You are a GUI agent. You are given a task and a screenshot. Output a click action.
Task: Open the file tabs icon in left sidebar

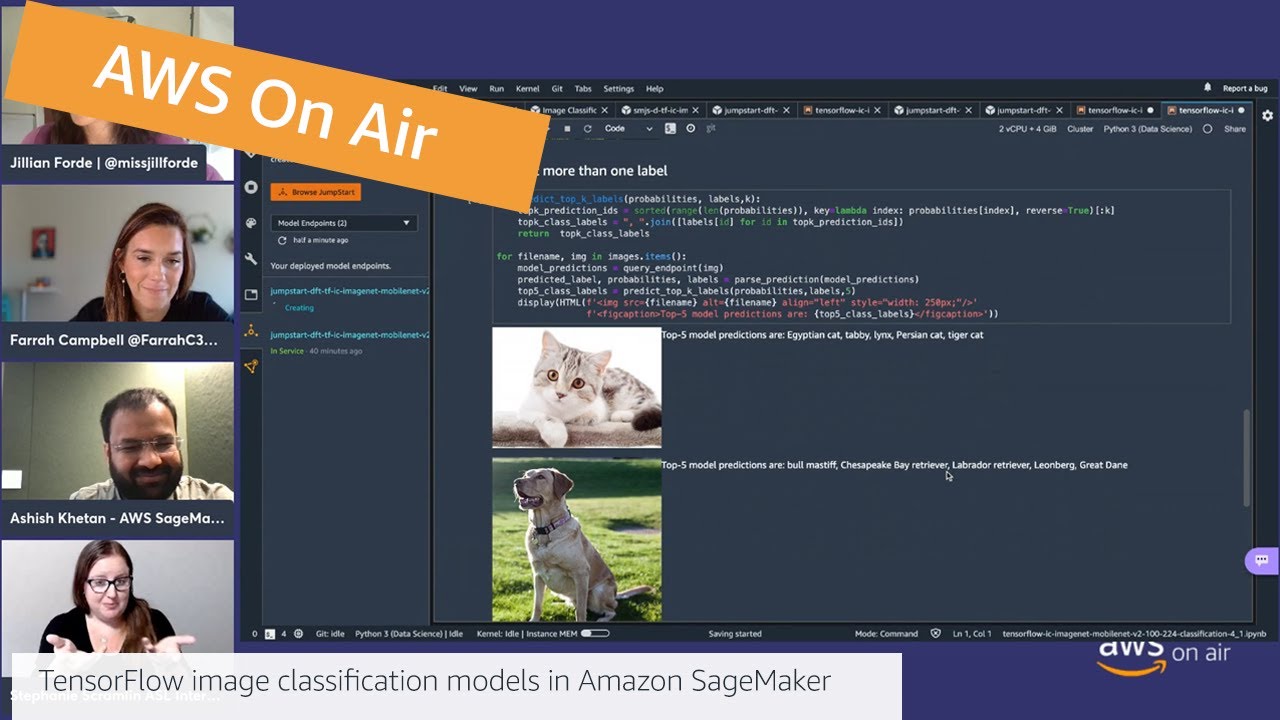[x=251, y=295]
